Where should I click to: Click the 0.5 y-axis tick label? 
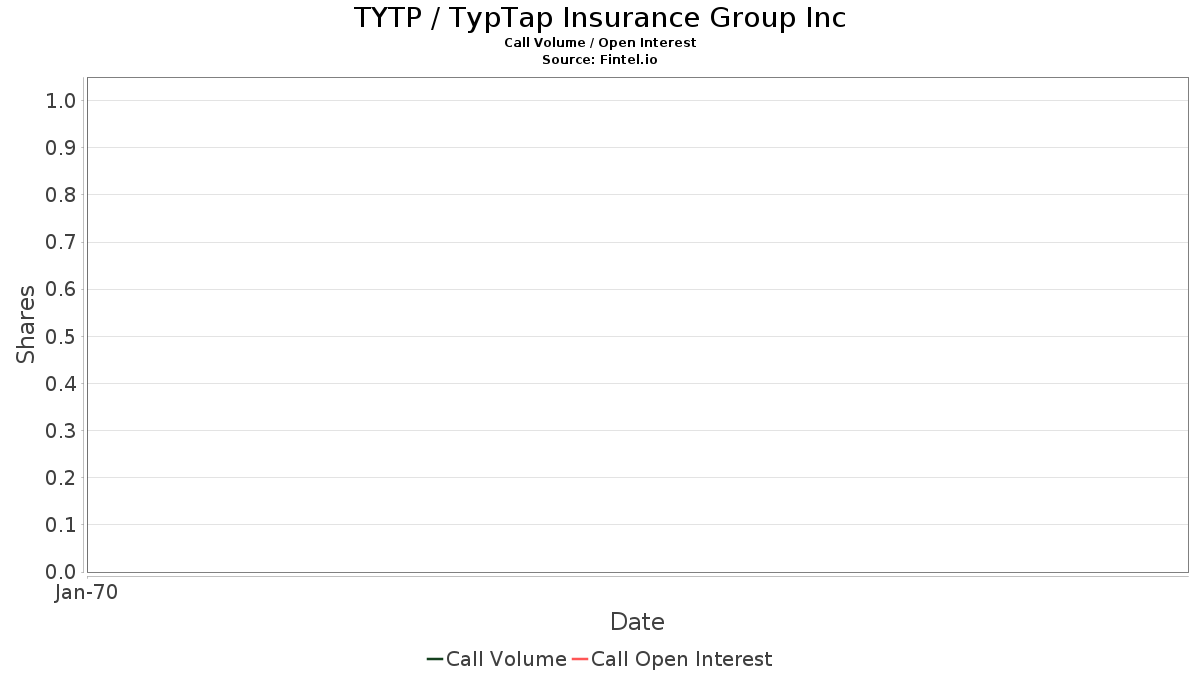(61, 336)
